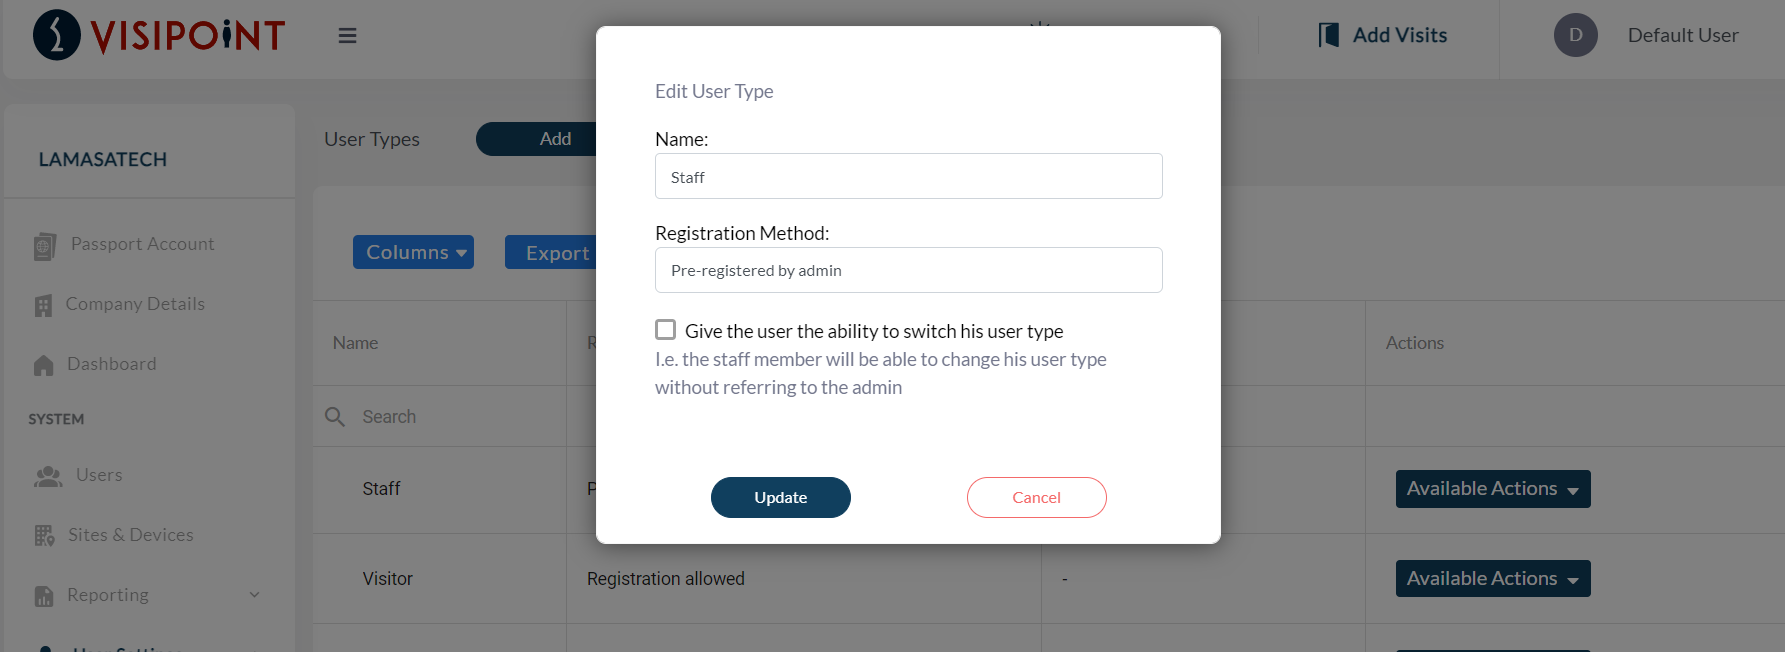Open the Columns dropdown
1785x652 pixels.
click(413, 252)
